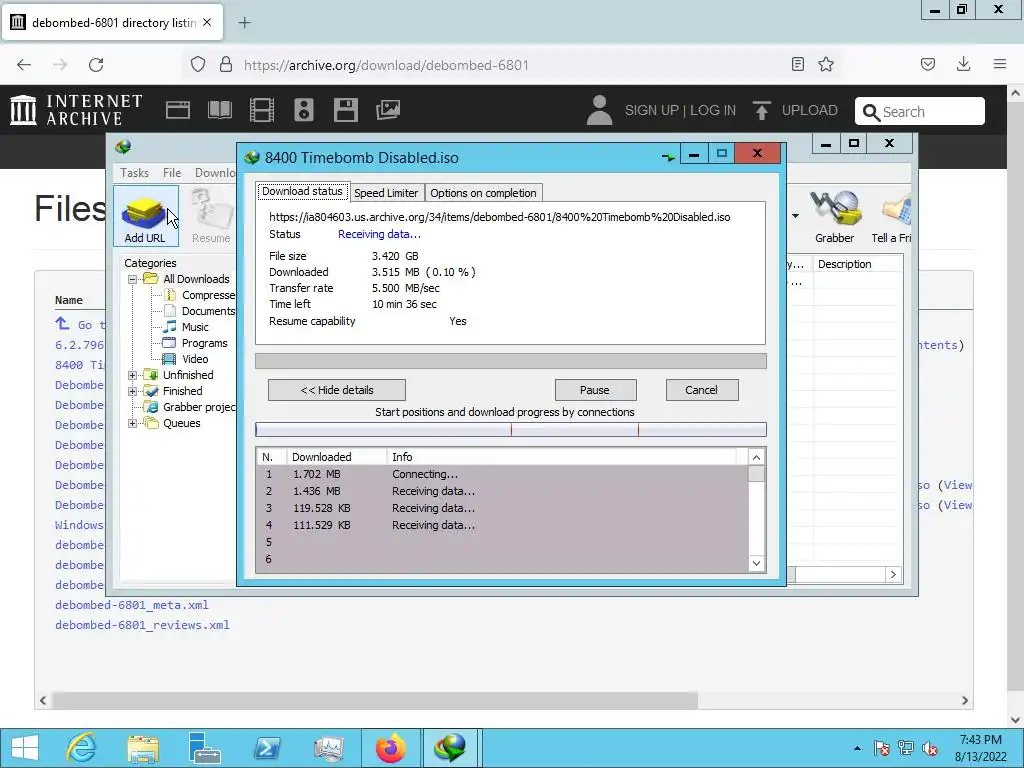
Task: Click the Upload arrow icon
Action: click(761, 110)
